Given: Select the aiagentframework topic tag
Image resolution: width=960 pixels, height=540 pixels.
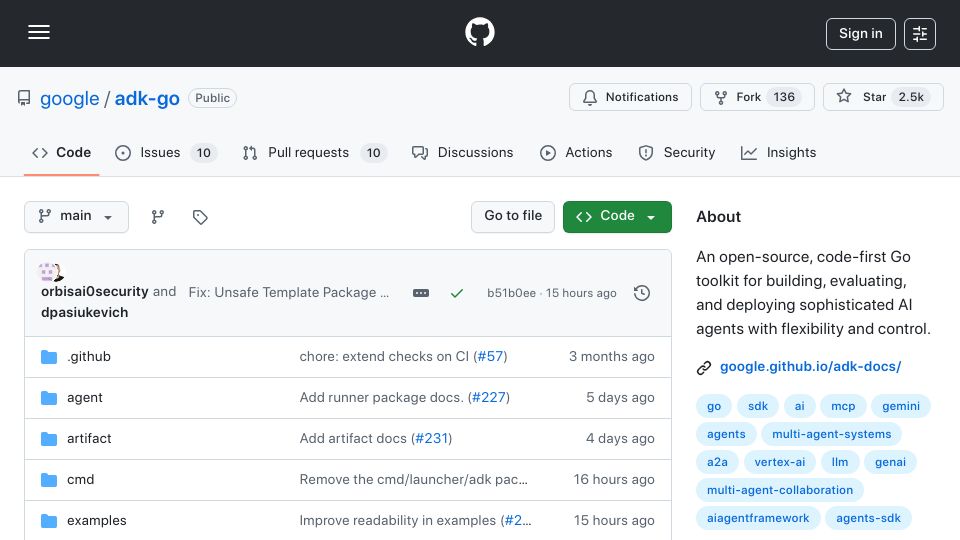Looking at the screenshot, I should tap(758, 519).
